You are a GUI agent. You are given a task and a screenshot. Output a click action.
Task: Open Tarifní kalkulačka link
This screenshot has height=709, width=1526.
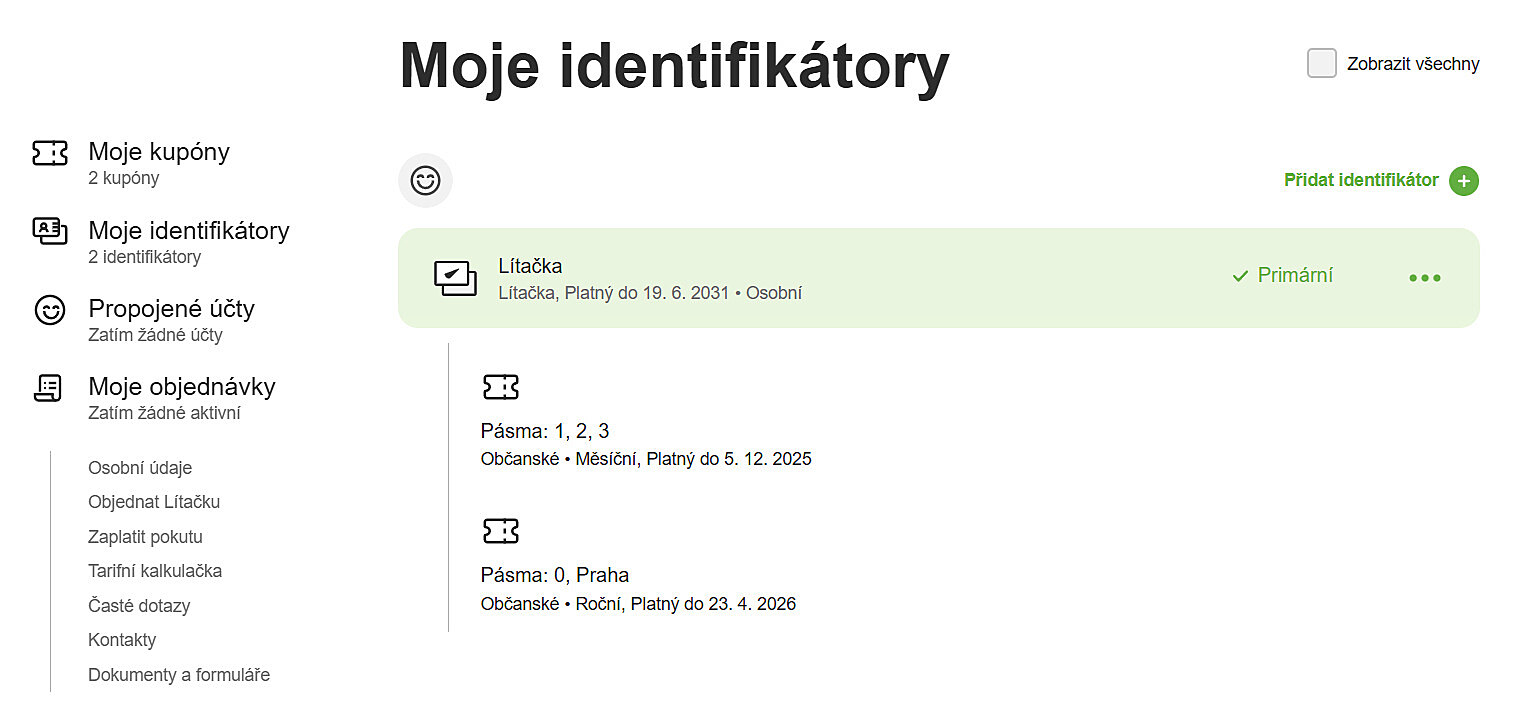click(155, 571)
